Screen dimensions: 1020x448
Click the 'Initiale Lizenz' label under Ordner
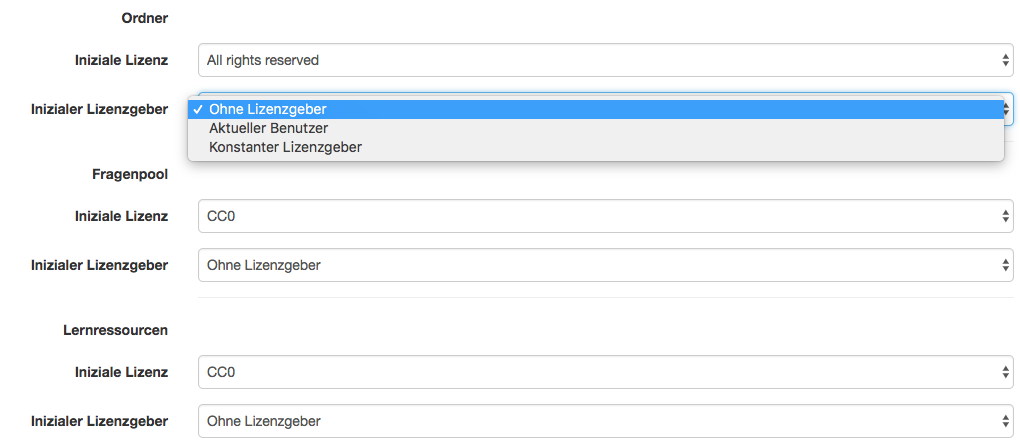point(121,60)
